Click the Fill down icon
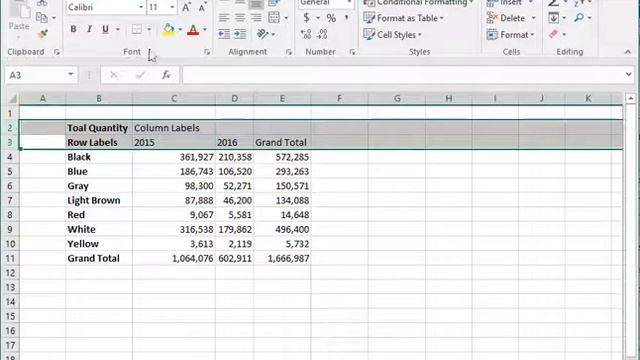The image size is (640, 360). coord(553,18)
